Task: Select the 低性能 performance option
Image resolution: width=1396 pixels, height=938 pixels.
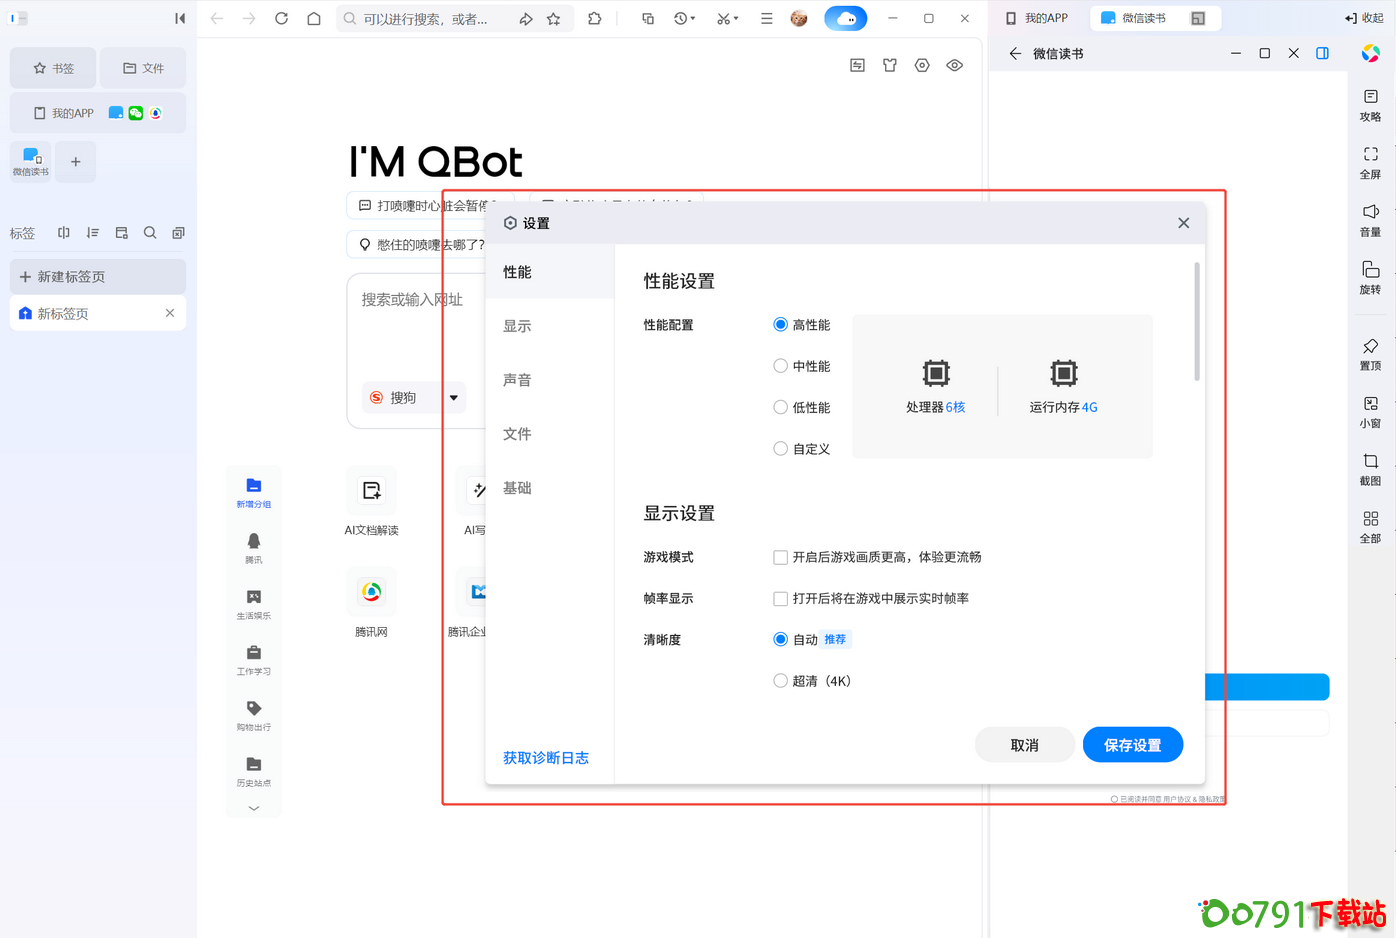Action: click(x=780, y=407)
